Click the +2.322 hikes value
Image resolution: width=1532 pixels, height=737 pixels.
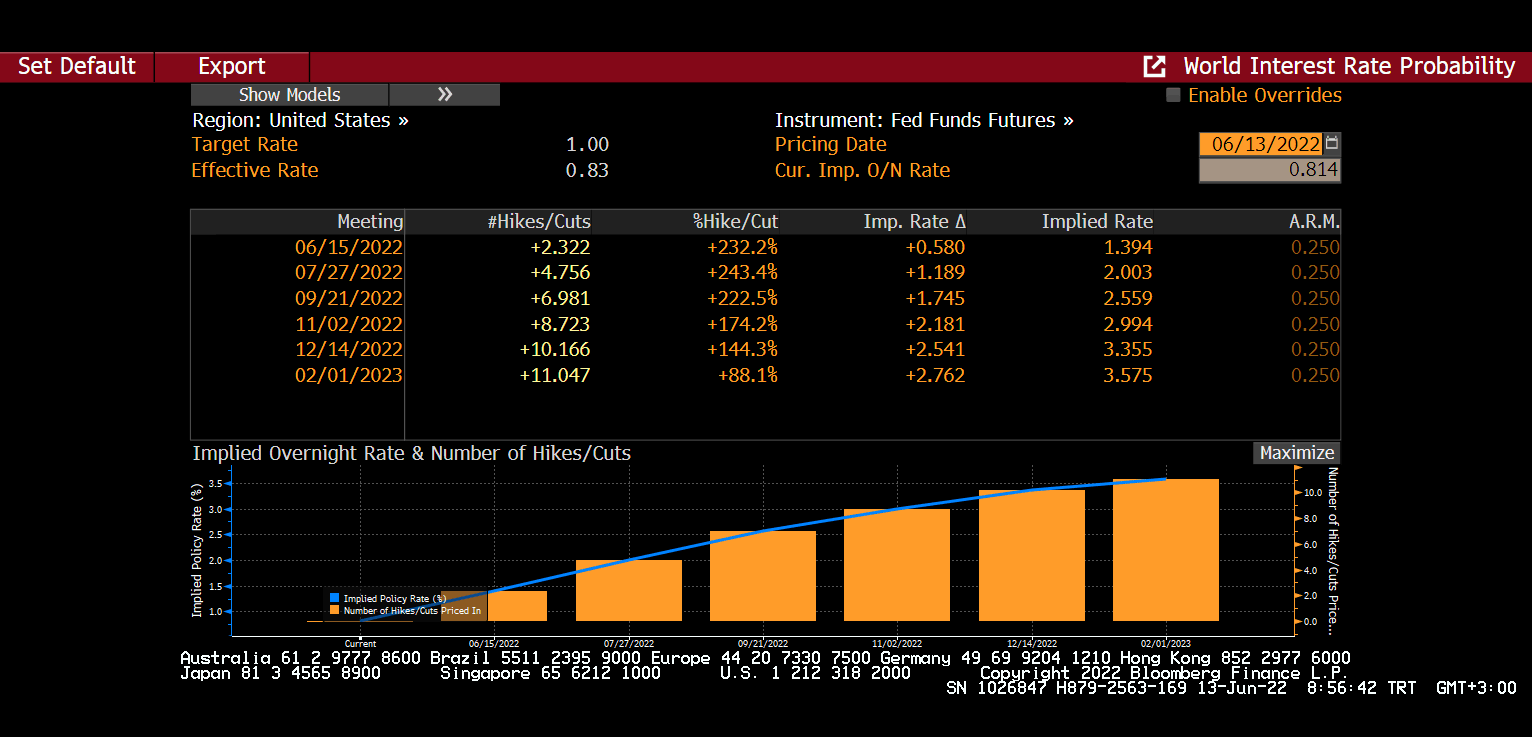560,247
